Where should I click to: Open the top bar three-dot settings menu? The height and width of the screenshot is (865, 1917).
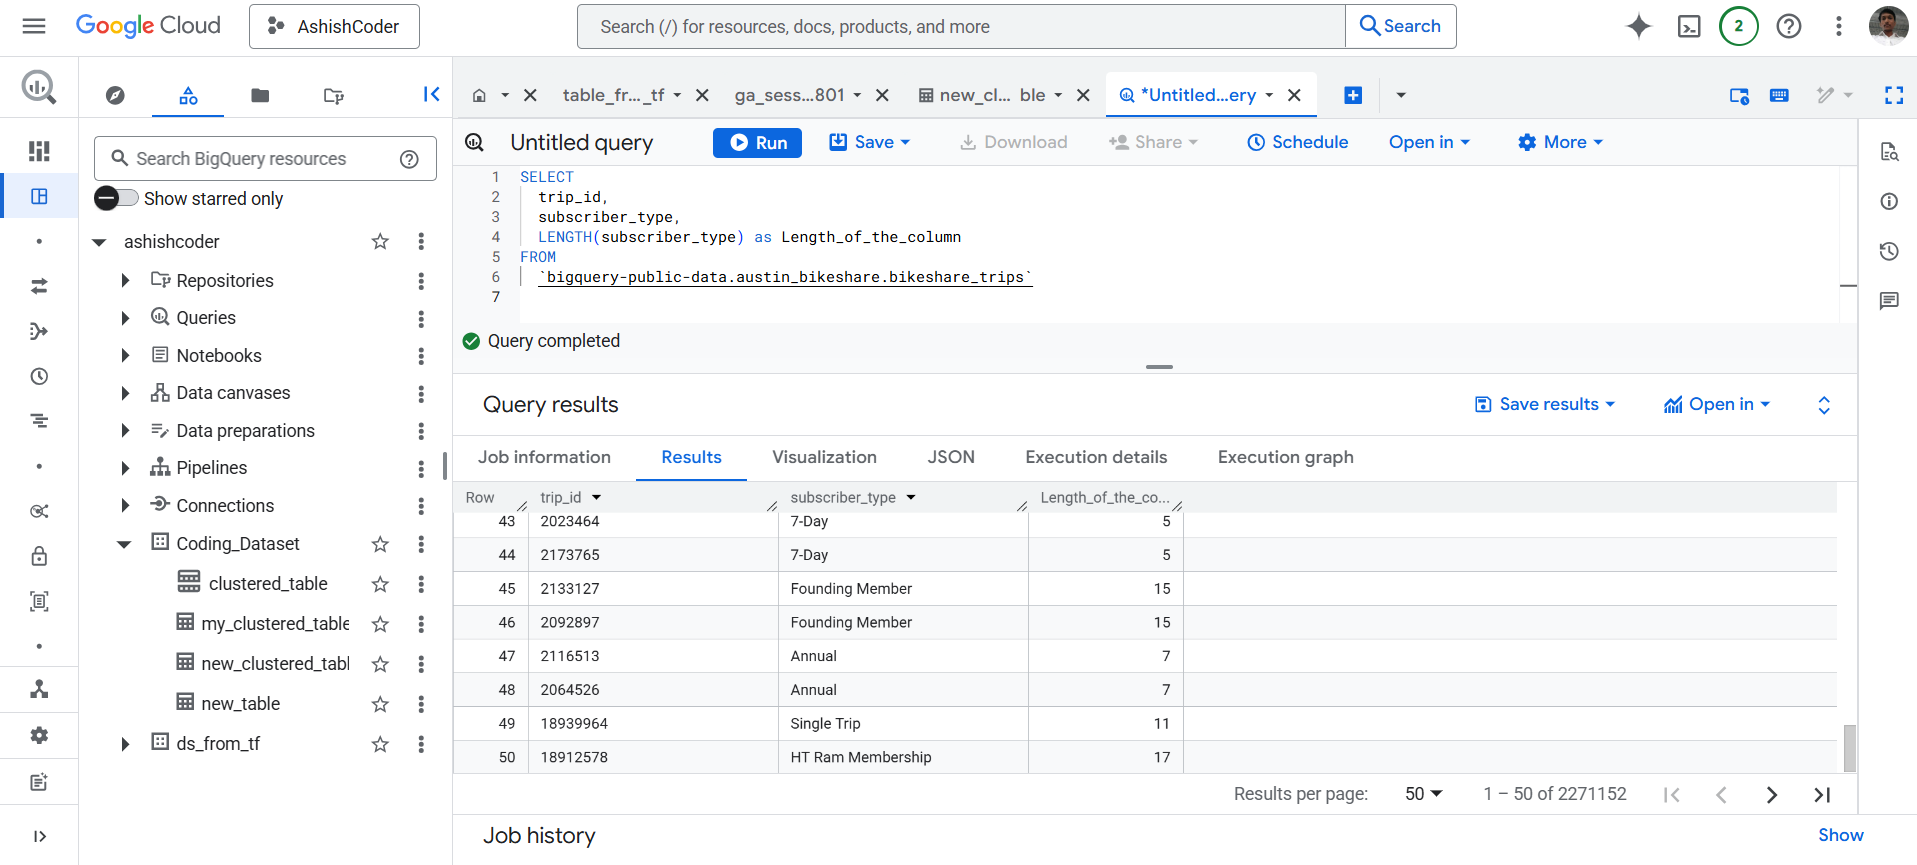[x=1838, y=26]
